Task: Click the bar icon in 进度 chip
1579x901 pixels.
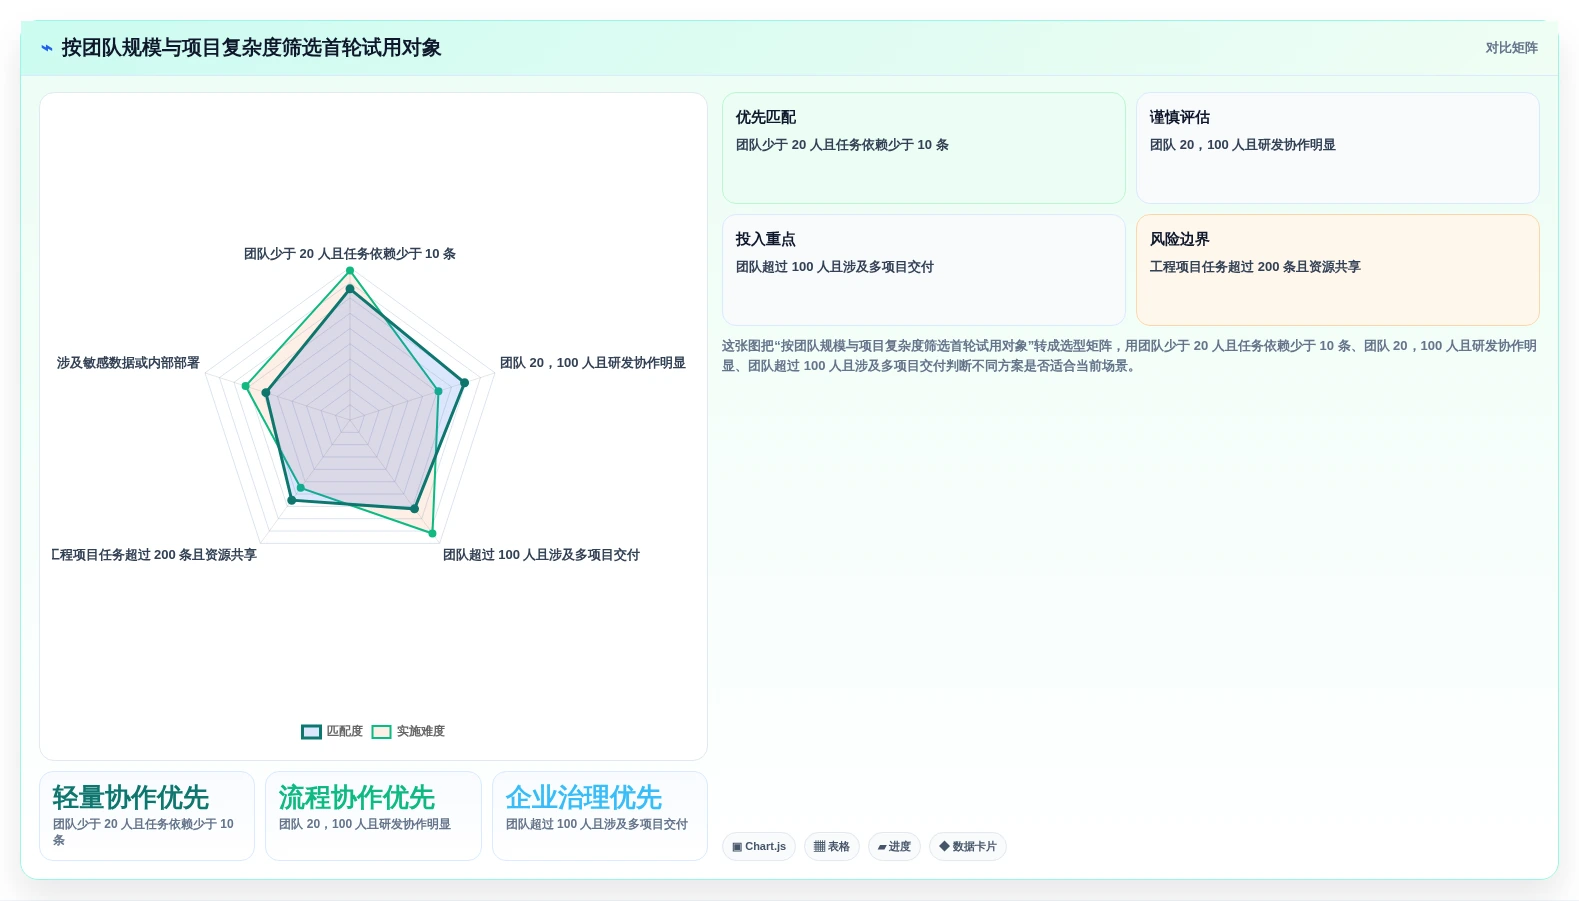Action: (882, 847)
